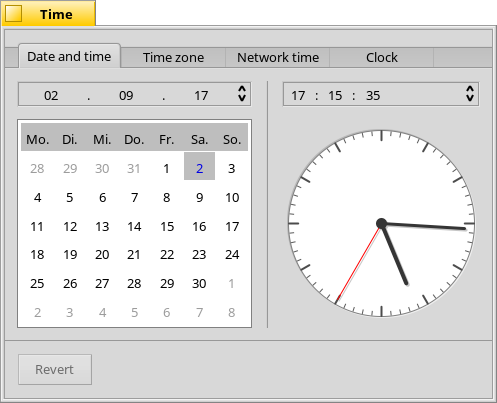Viewport: 497px width, 403px height.
Task: Select the seconds field 35 in time
Action: pyautogui.click(x=373, y=96)
